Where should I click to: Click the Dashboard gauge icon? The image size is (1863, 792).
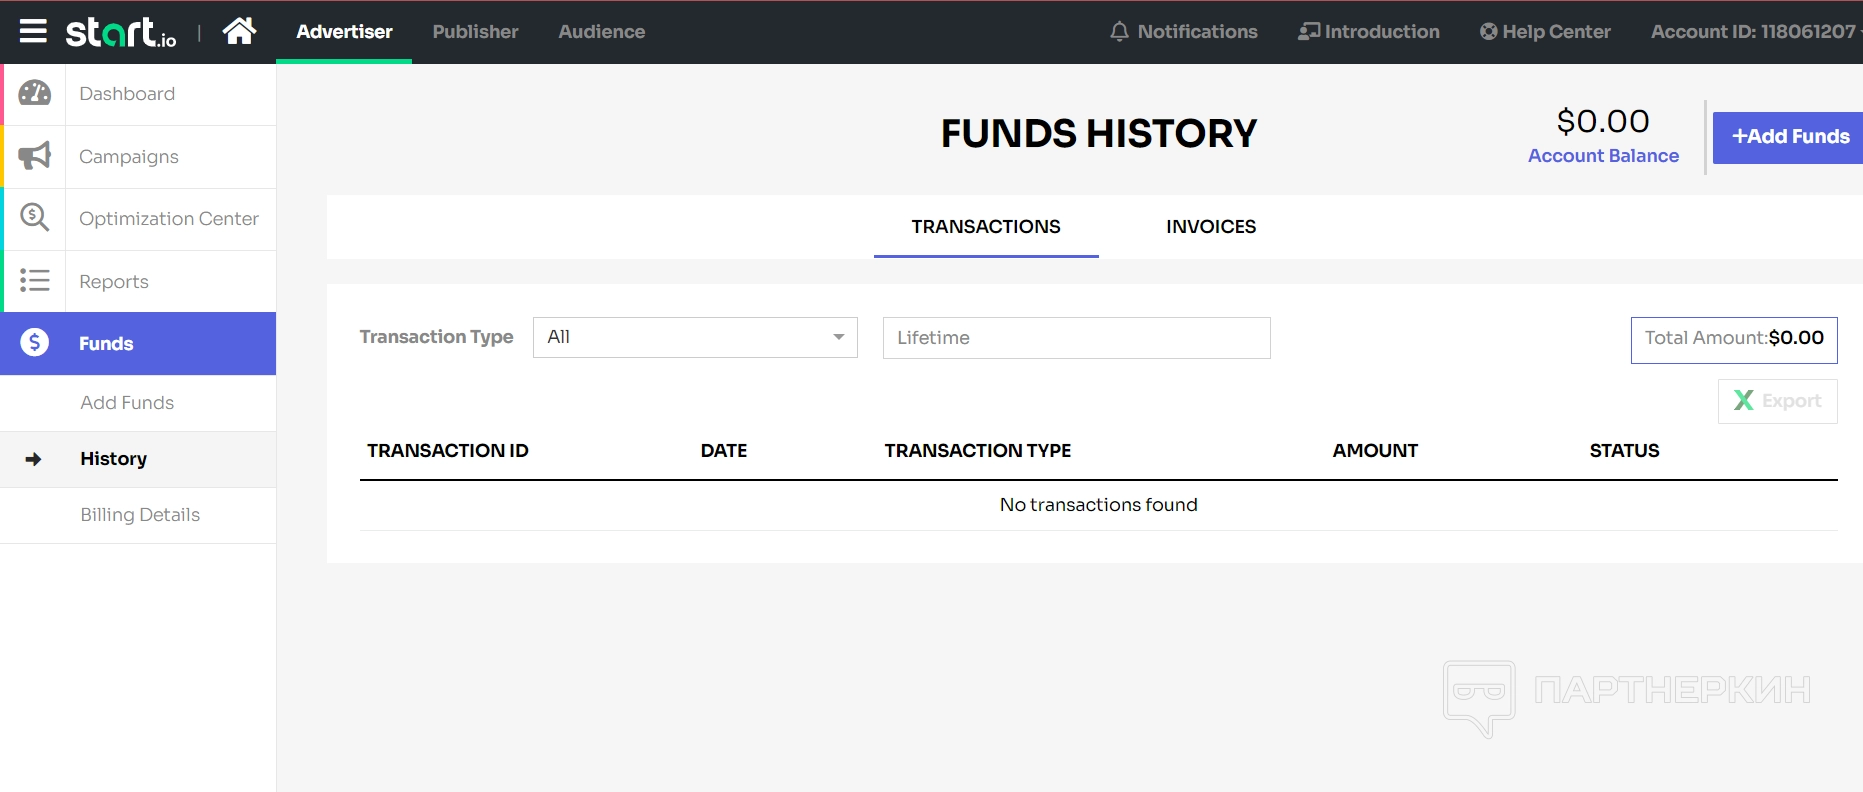tap(35, 94)
